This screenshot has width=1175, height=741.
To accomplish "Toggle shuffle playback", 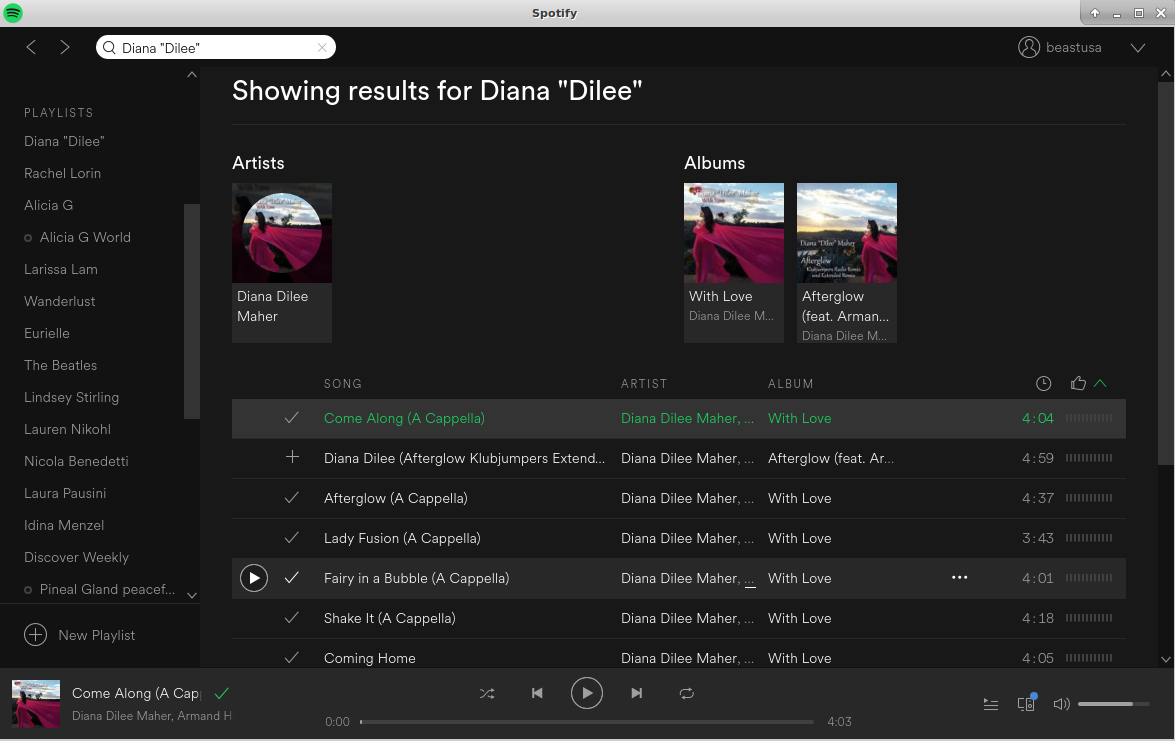I will tap(487, 694).
